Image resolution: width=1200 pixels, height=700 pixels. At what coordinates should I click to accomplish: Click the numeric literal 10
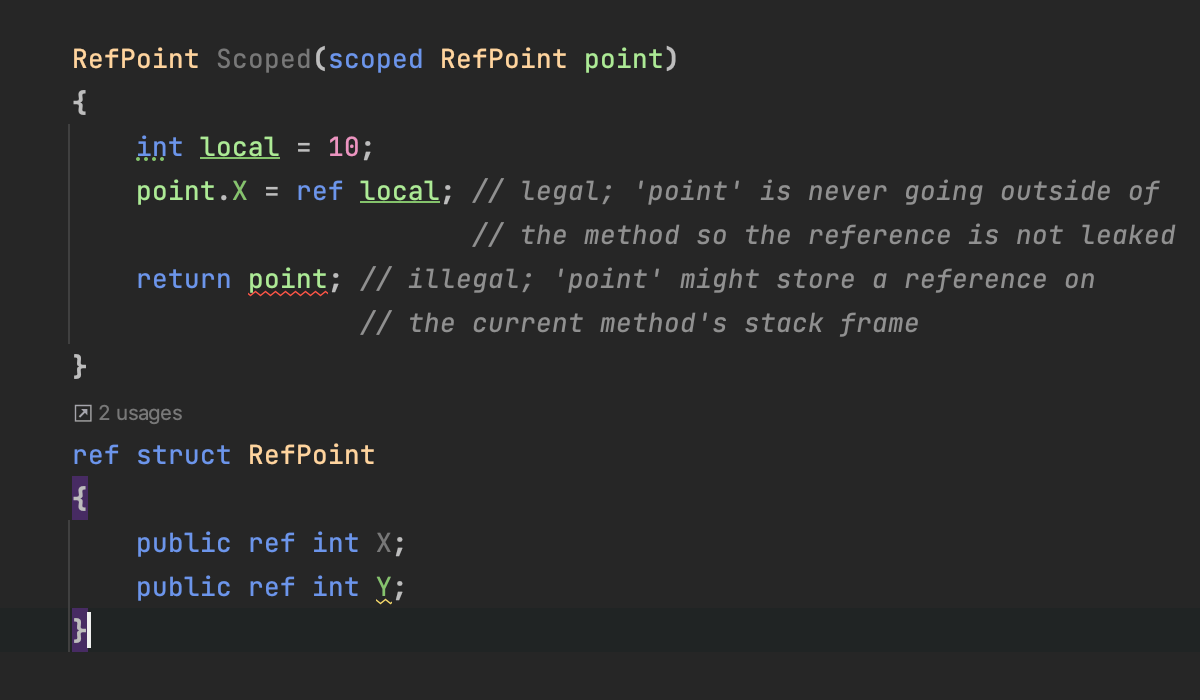coord(343,147)
